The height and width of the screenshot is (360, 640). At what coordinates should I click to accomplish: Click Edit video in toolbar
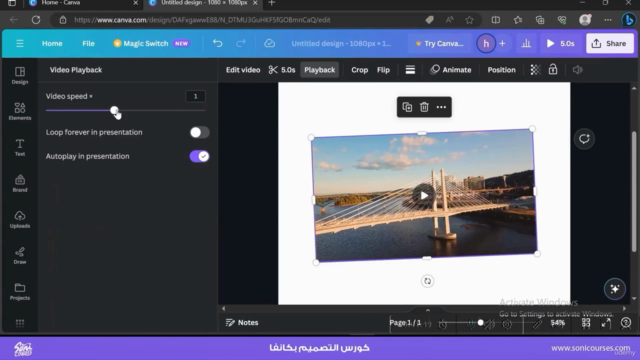[243, 70]
